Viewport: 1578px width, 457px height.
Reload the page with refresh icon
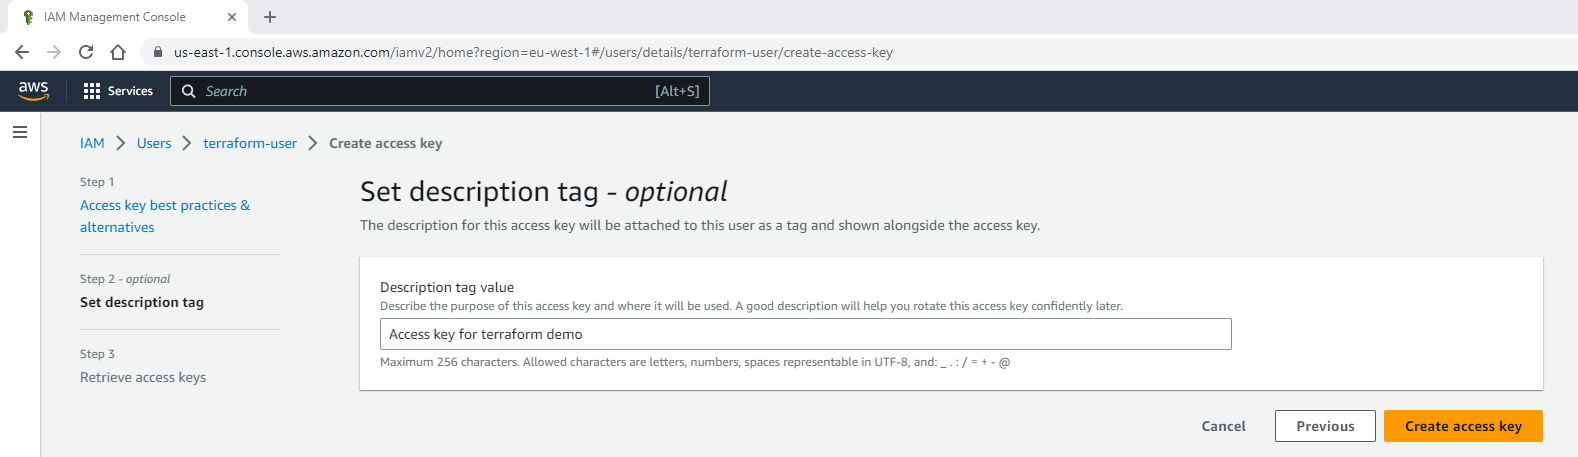click(x=86, y=52)
